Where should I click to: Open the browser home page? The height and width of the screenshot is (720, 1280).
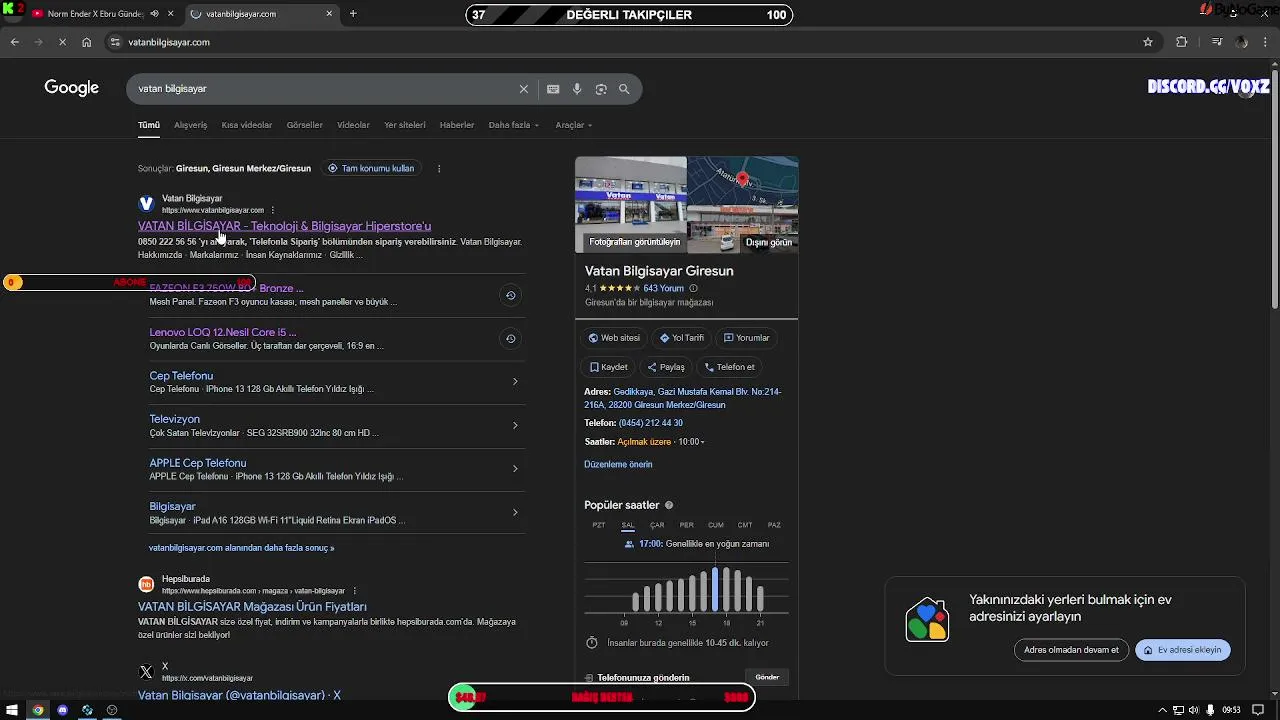(87, 42)
